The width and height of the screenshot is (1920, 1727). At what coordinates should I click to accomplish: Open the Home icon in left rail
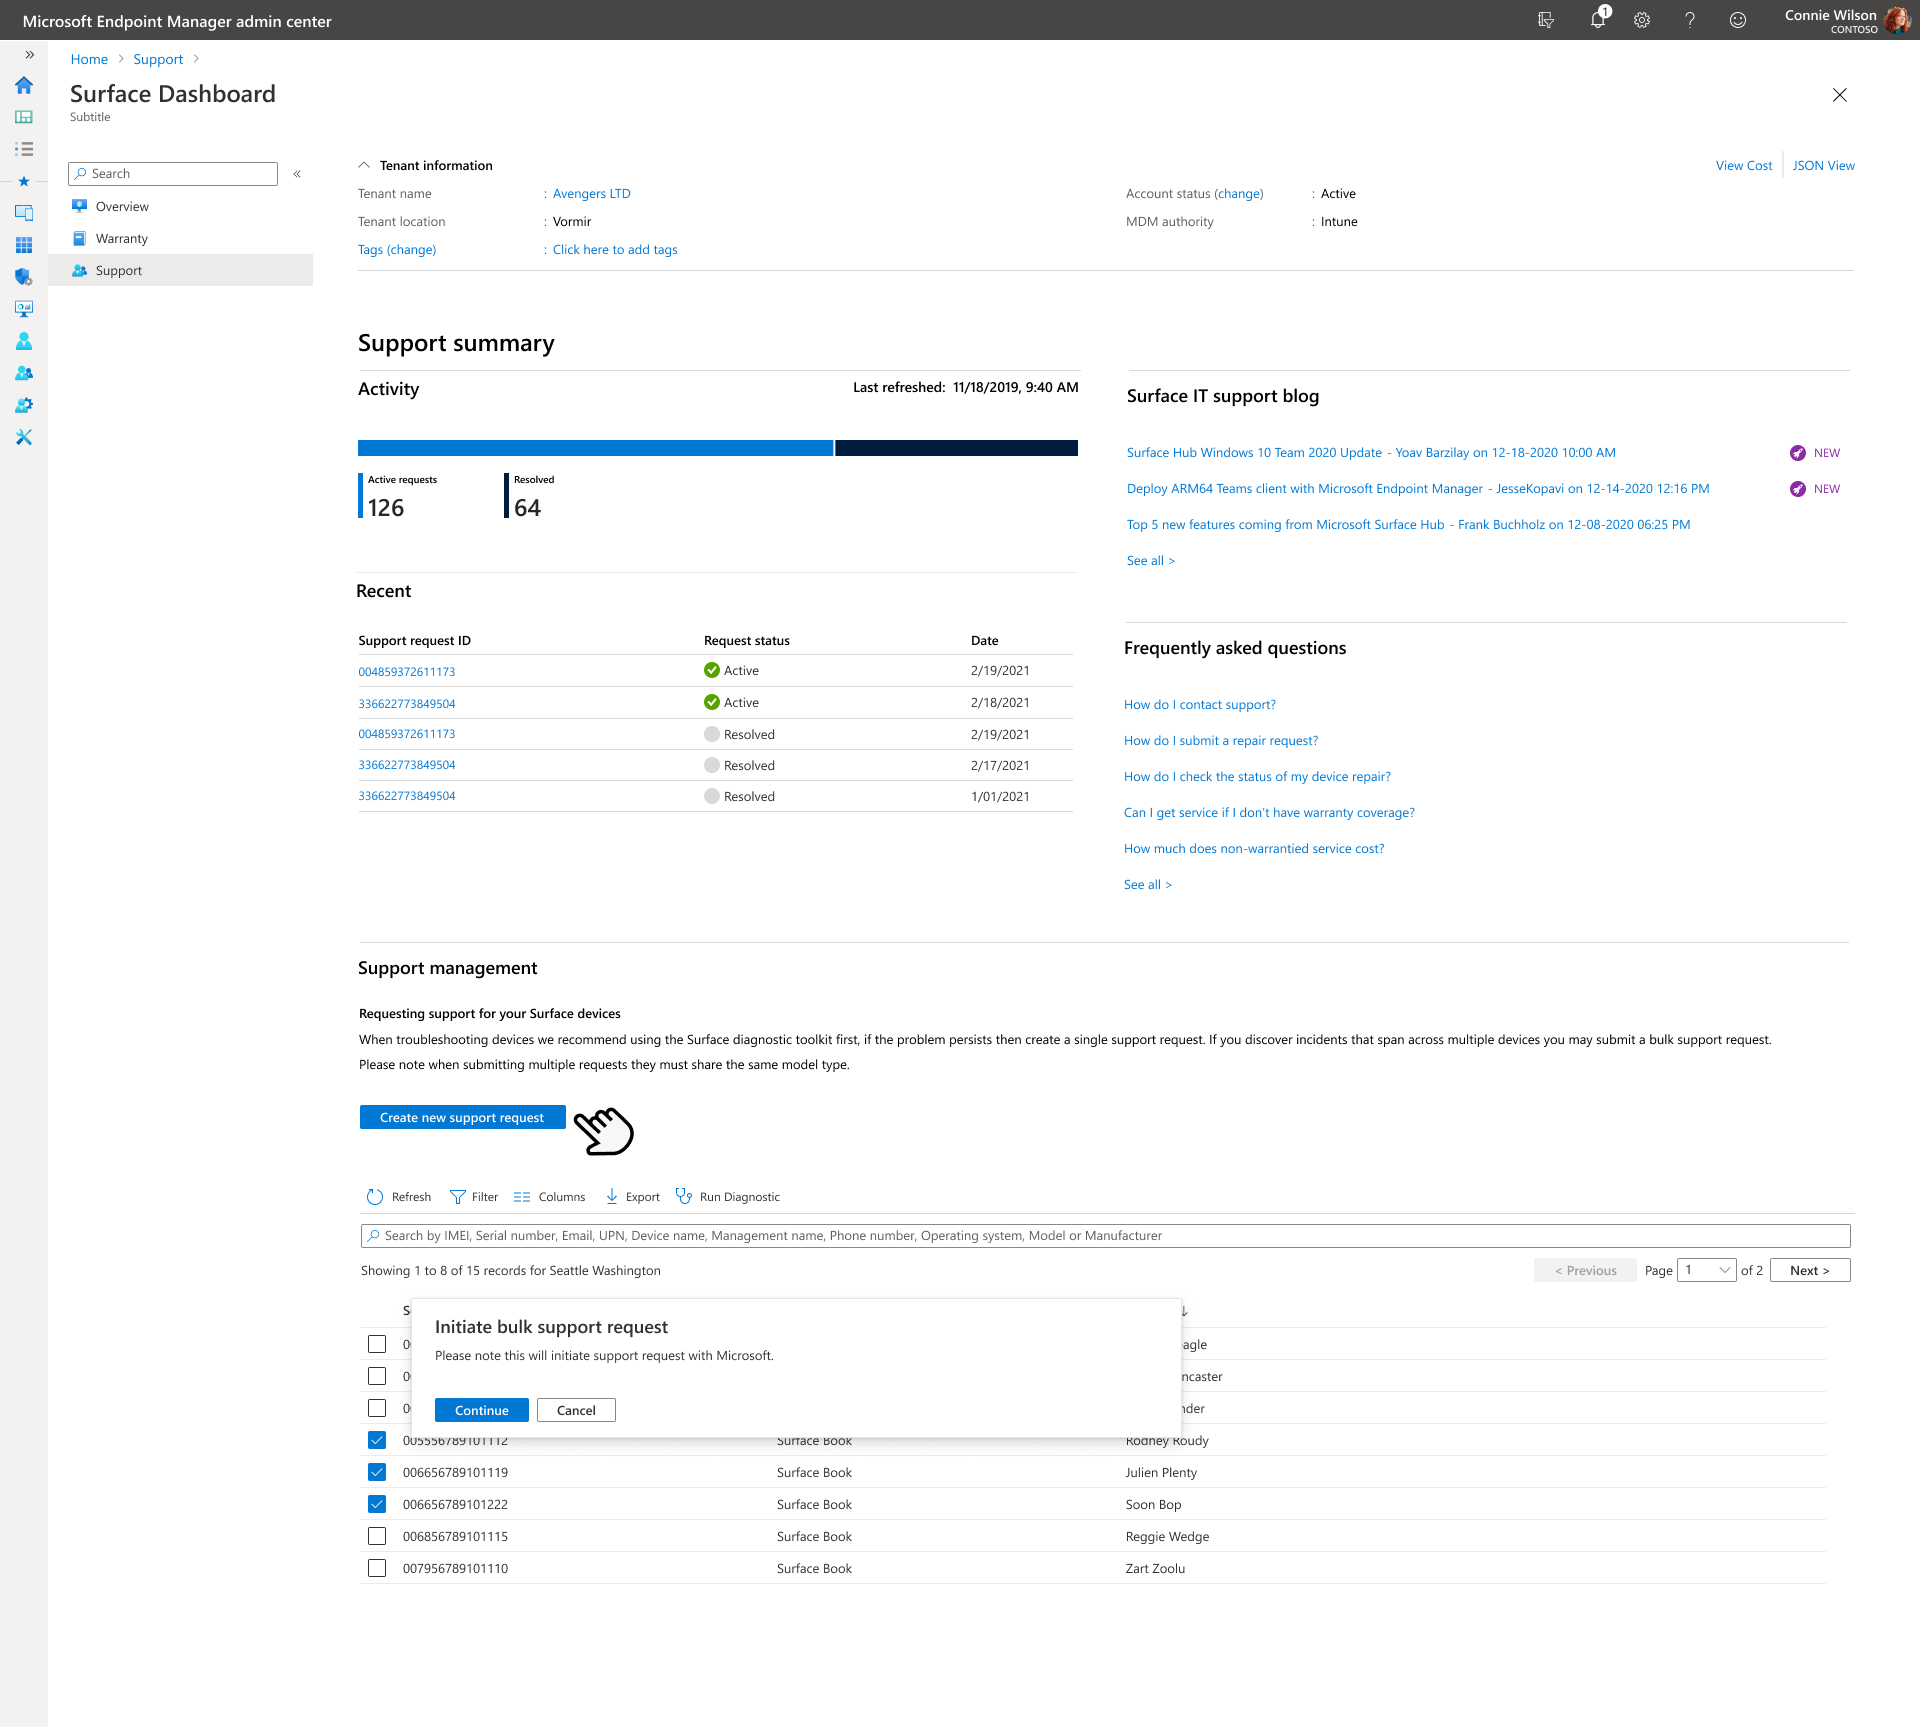click(24, 85)
